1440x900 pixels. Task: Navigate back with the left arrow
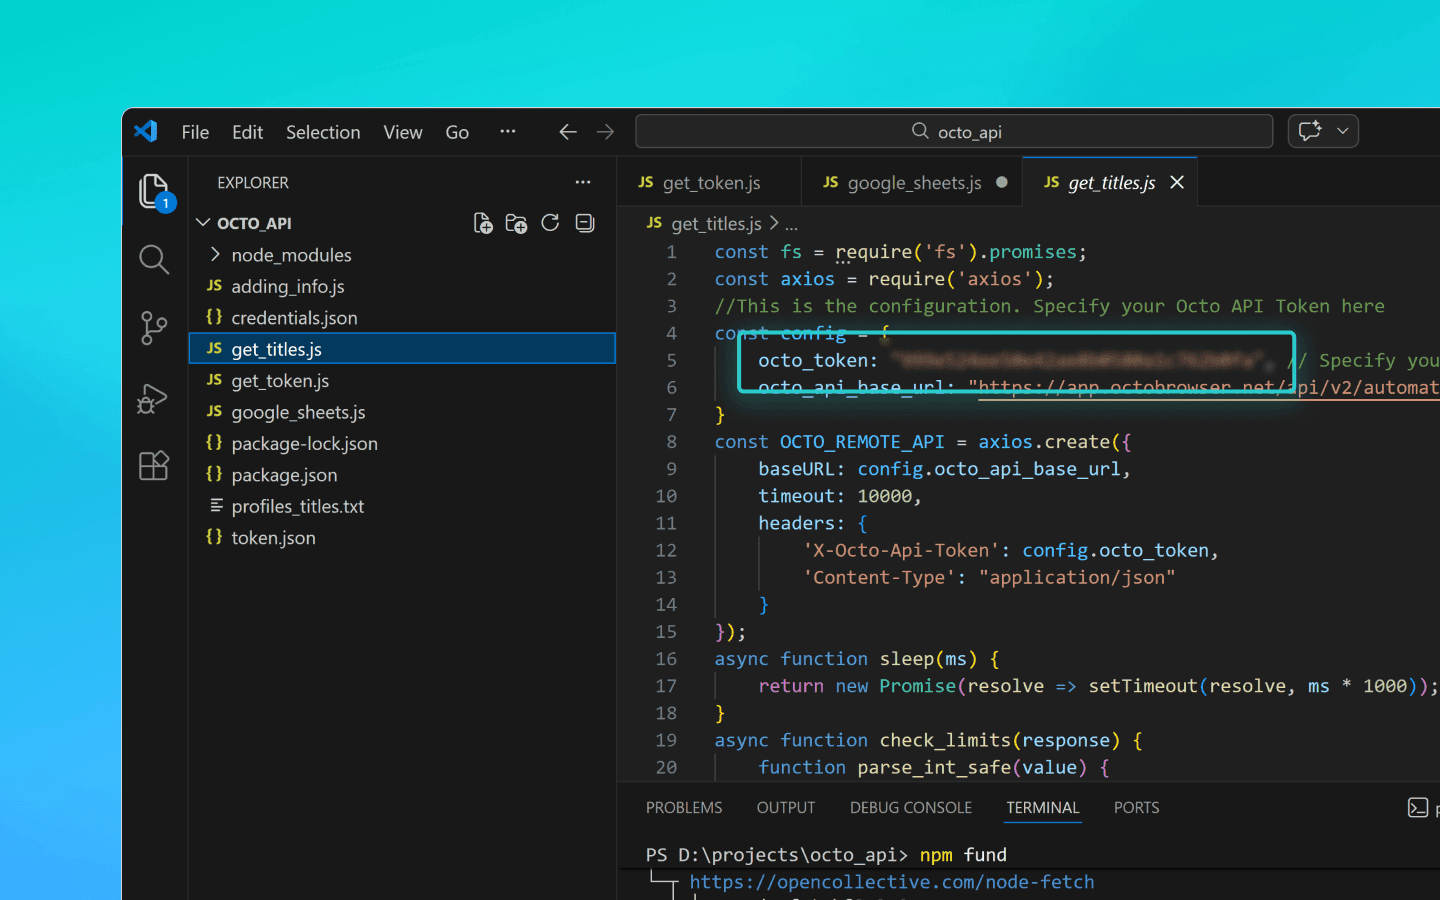click(568, 132)
